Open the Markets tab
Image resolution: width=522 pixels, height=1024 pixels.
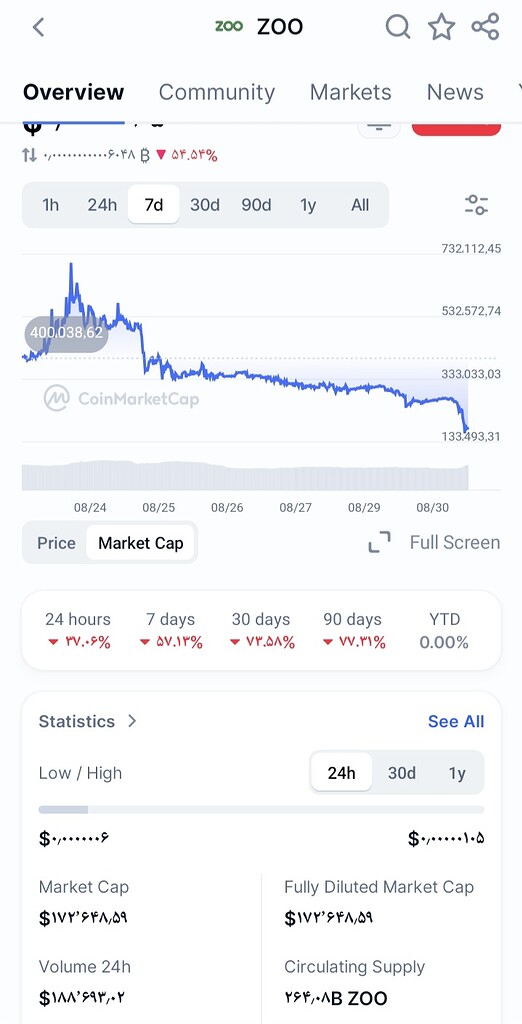click(x=350, y=92)
